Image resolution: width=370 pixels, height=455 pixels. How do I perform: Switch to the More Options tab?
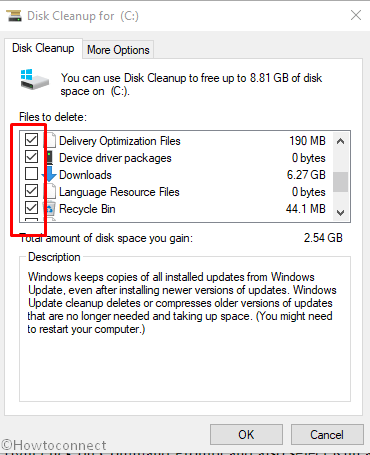click(118, 50)
